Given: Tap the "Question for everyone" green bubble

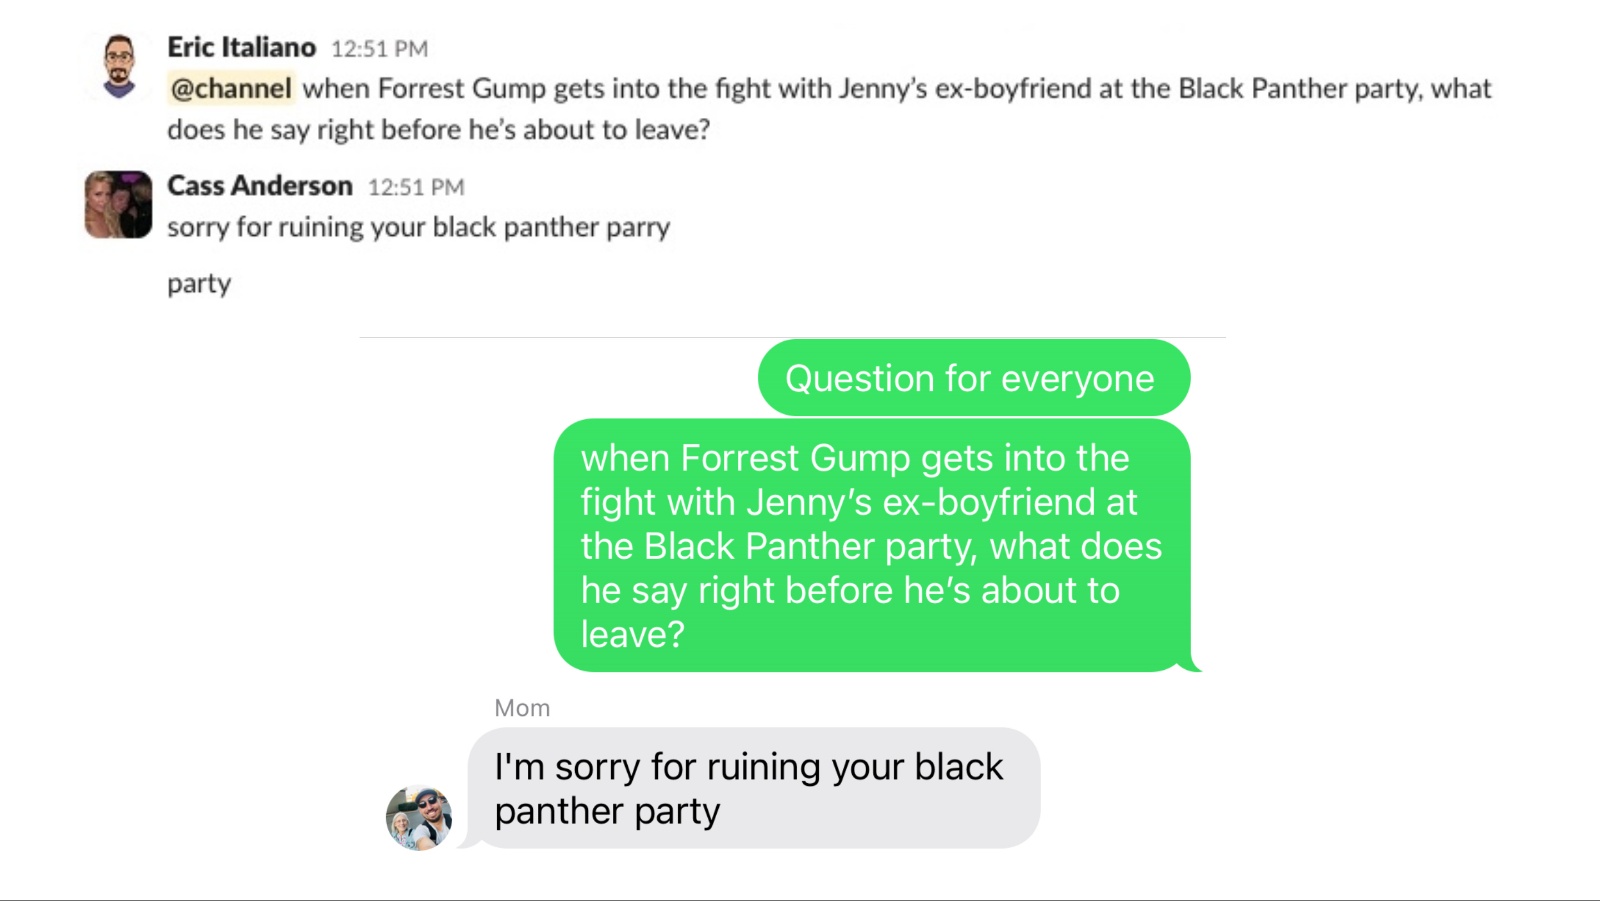Looking at the screenshot, I should [970, 378].
